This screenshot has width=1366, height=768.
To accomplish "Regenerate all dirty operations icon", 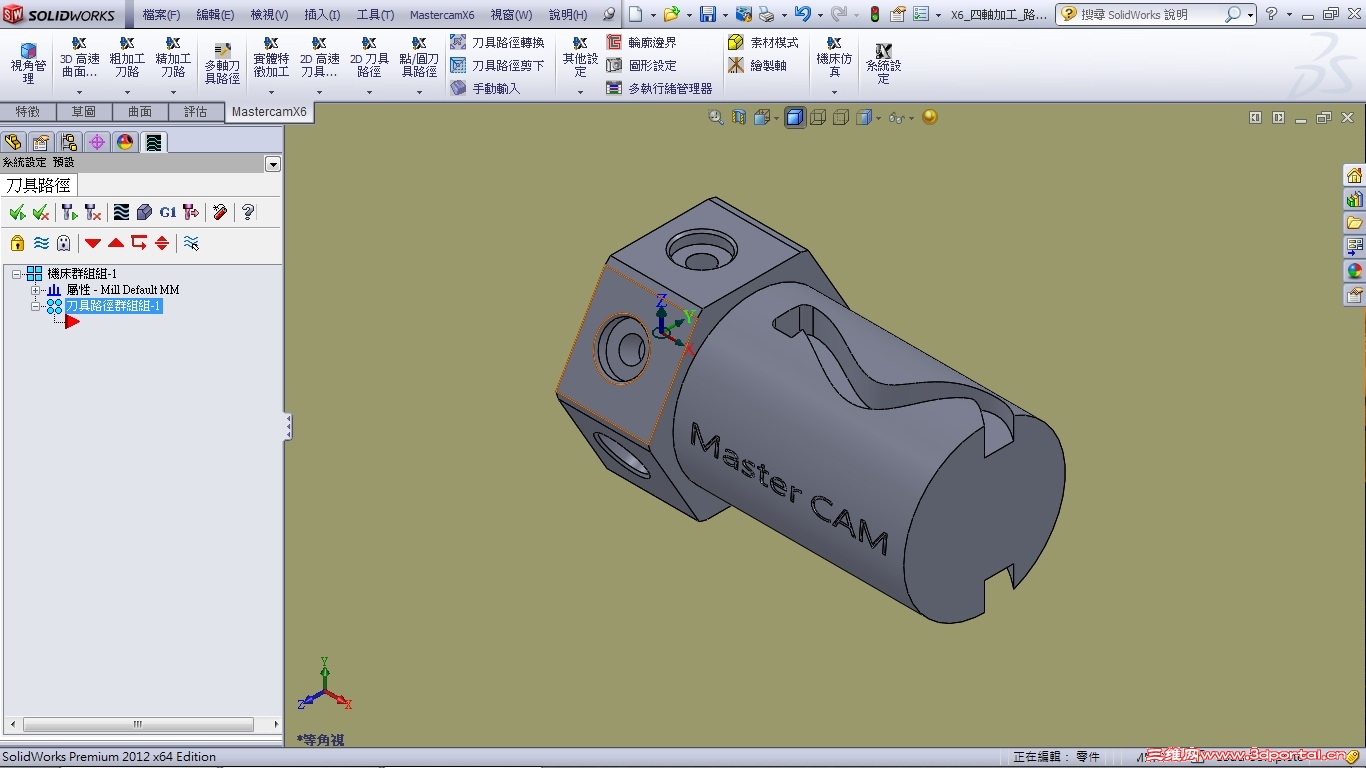I will pos(93,212).
